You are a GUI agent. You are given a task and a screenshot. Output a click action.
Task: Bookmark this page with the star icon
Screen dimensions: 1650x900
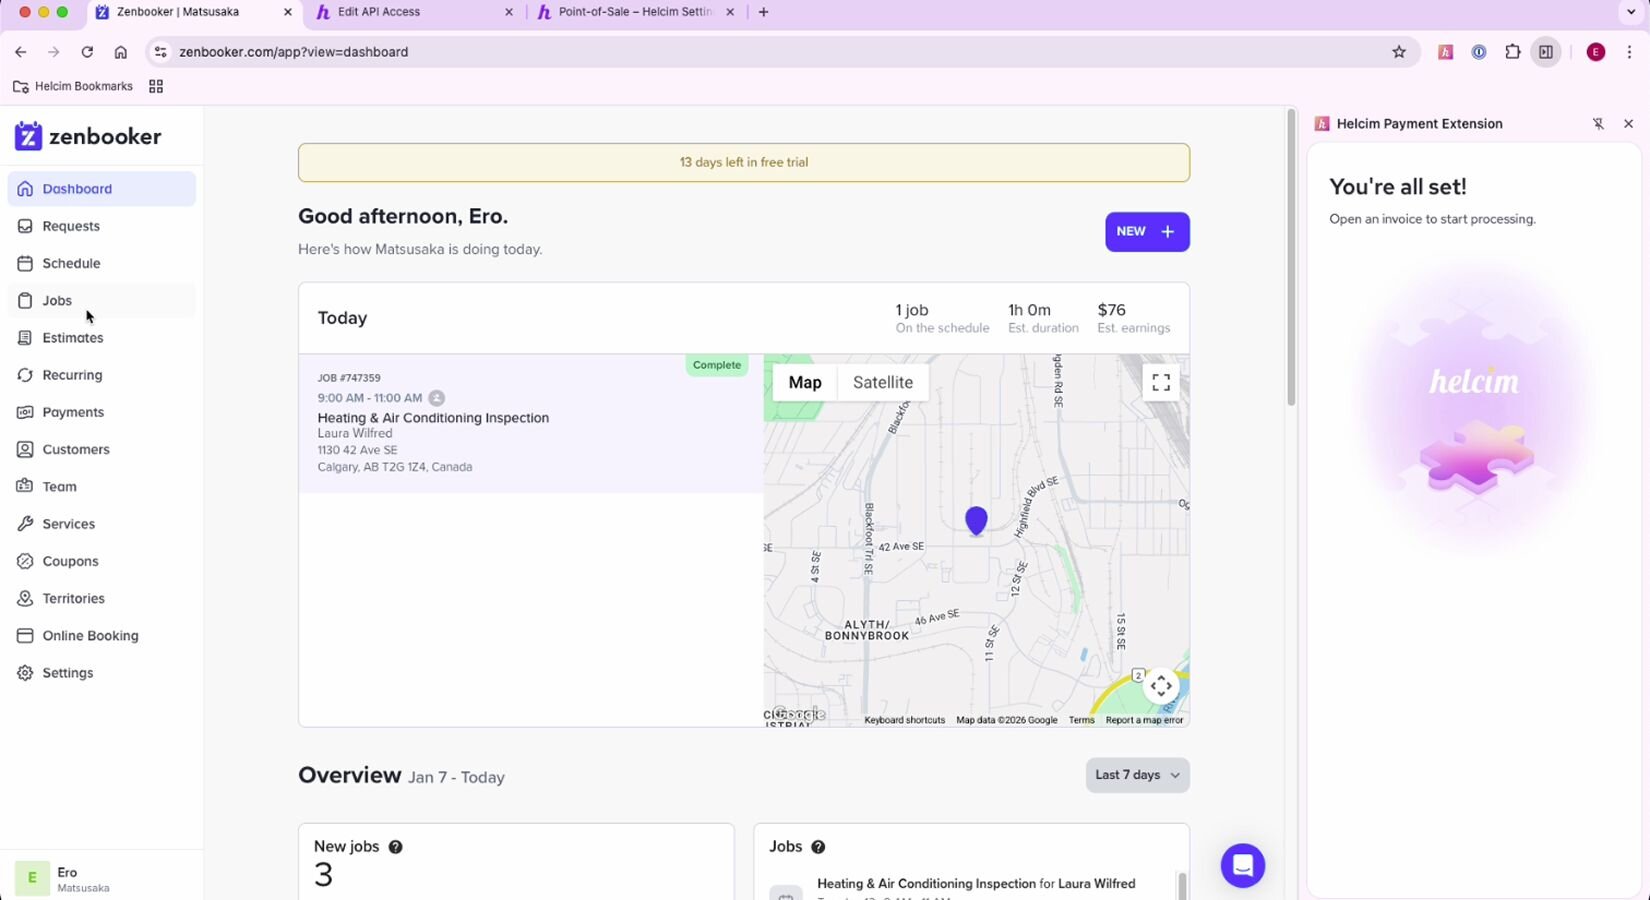(x=1399, y=52)
